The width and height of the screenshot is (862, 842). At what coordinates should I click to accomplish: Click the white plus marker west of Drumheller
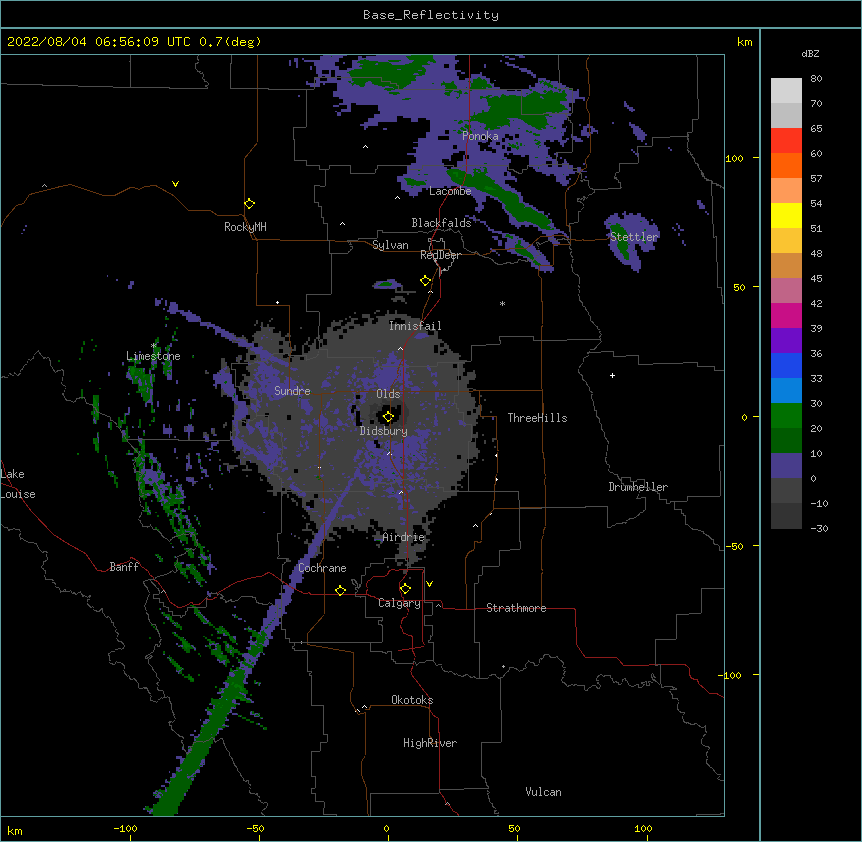tap(612, 375)
